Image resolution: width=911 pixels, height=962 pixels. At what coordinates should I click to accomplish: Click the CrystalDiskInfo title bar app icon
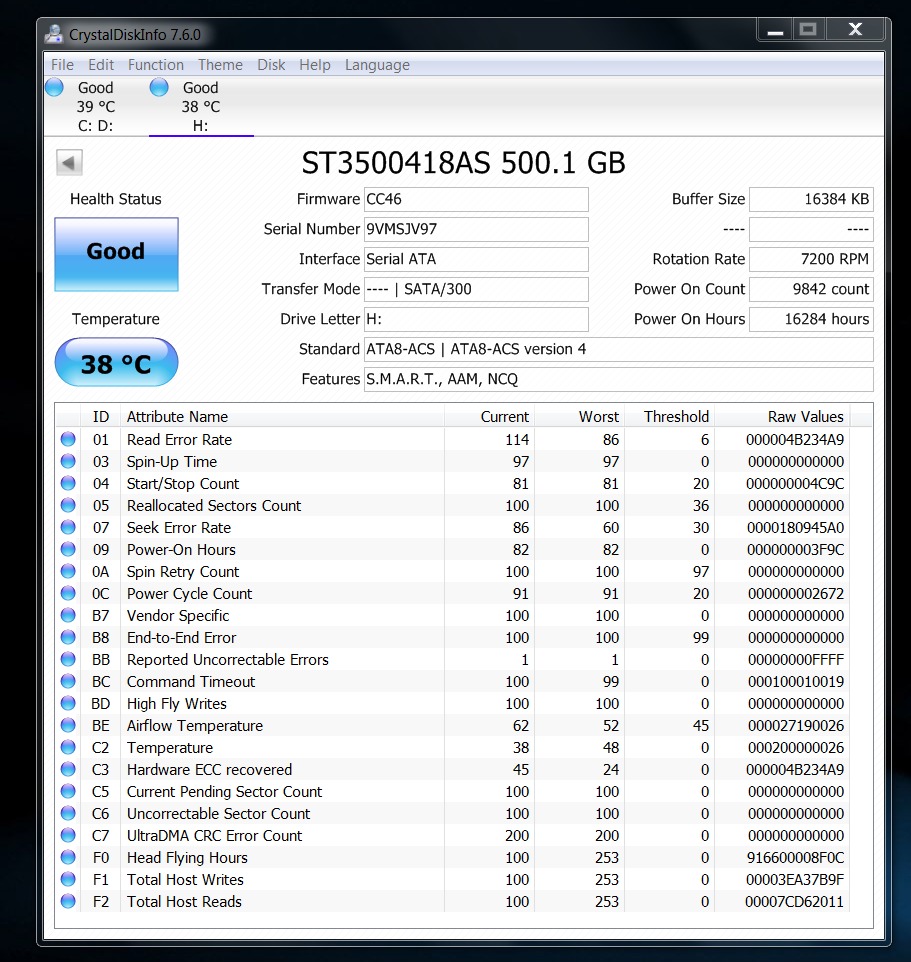56,35
